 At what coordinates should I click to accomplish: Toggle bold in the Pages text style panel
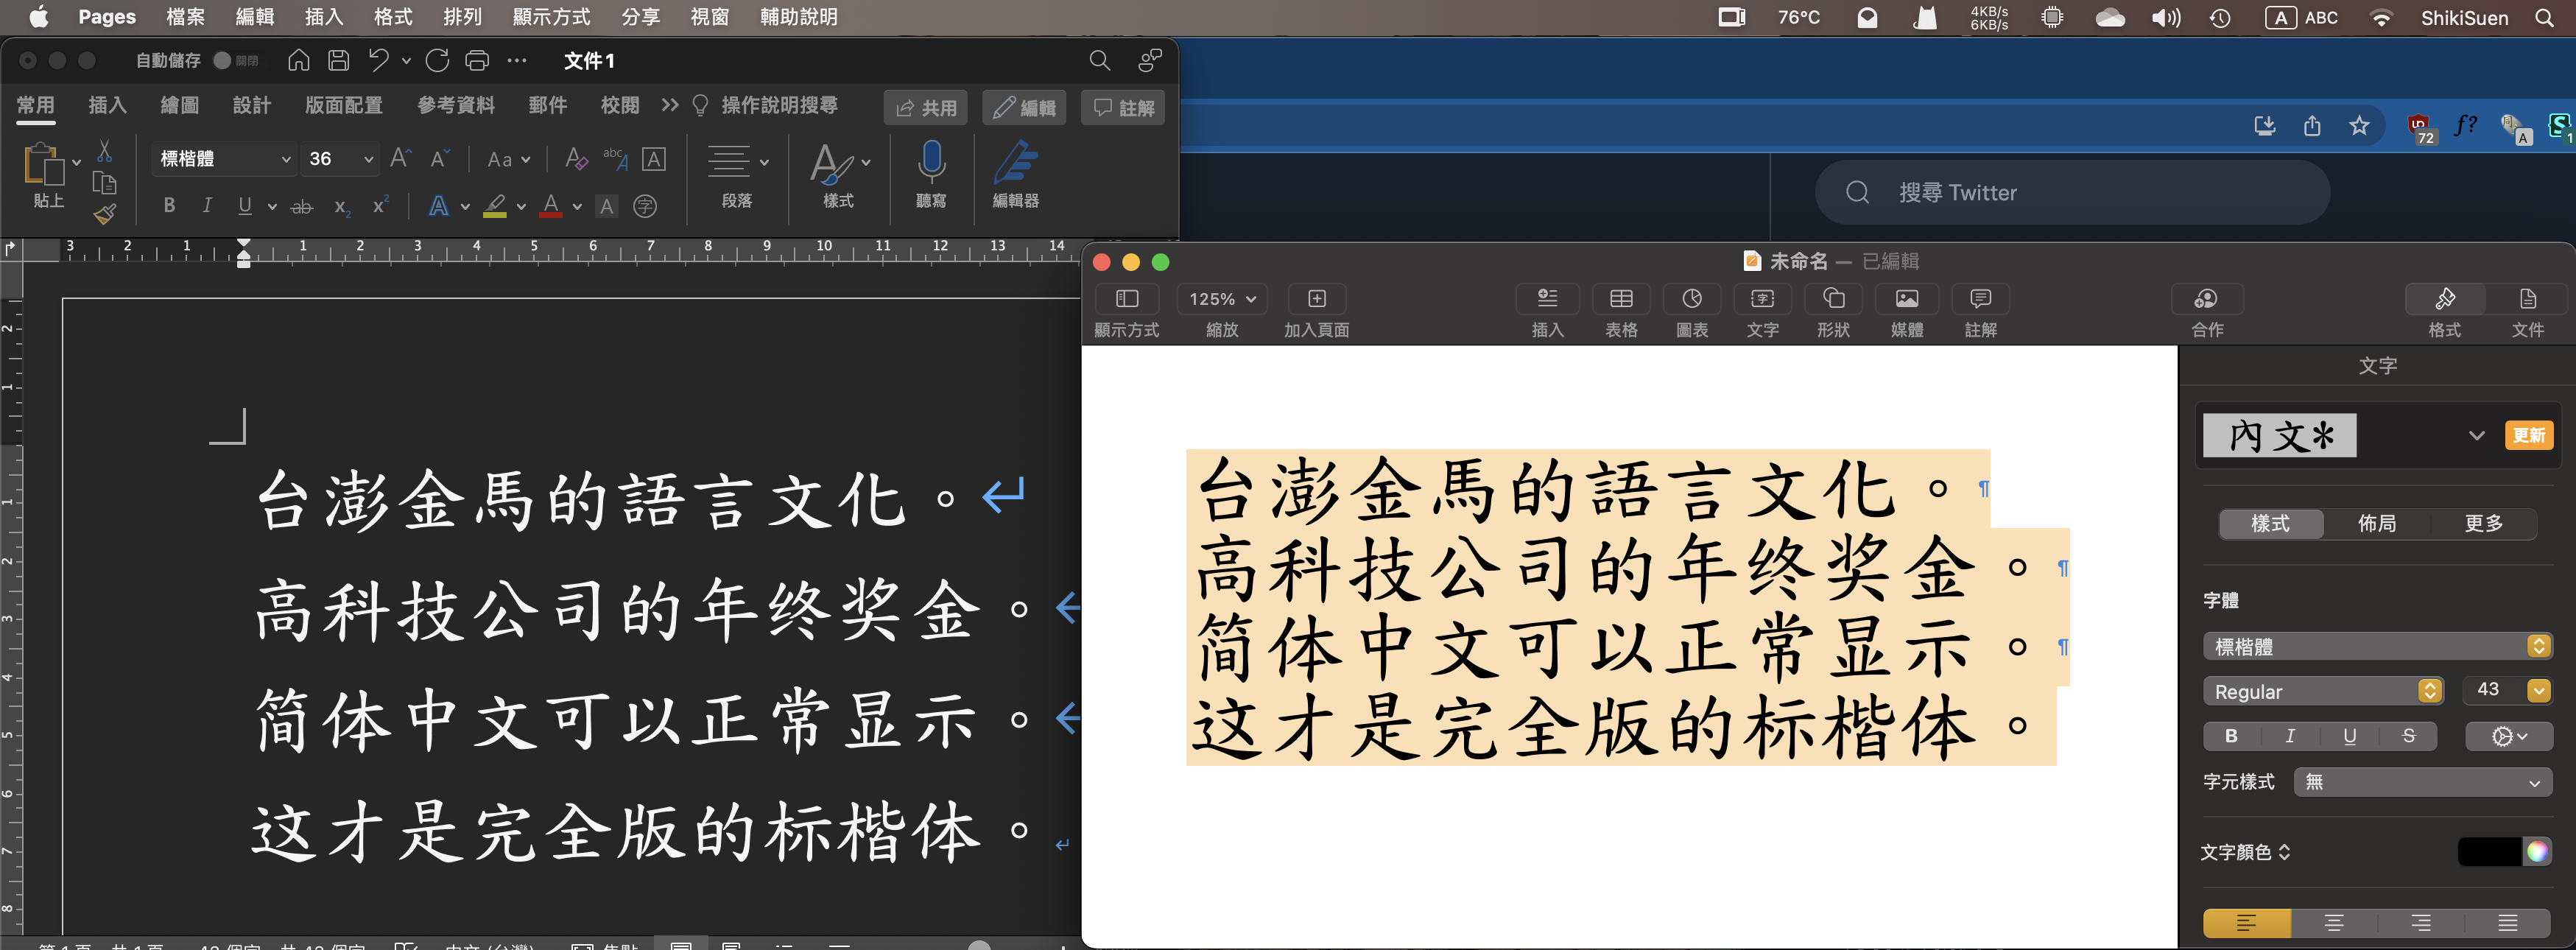click(2230, 736)
